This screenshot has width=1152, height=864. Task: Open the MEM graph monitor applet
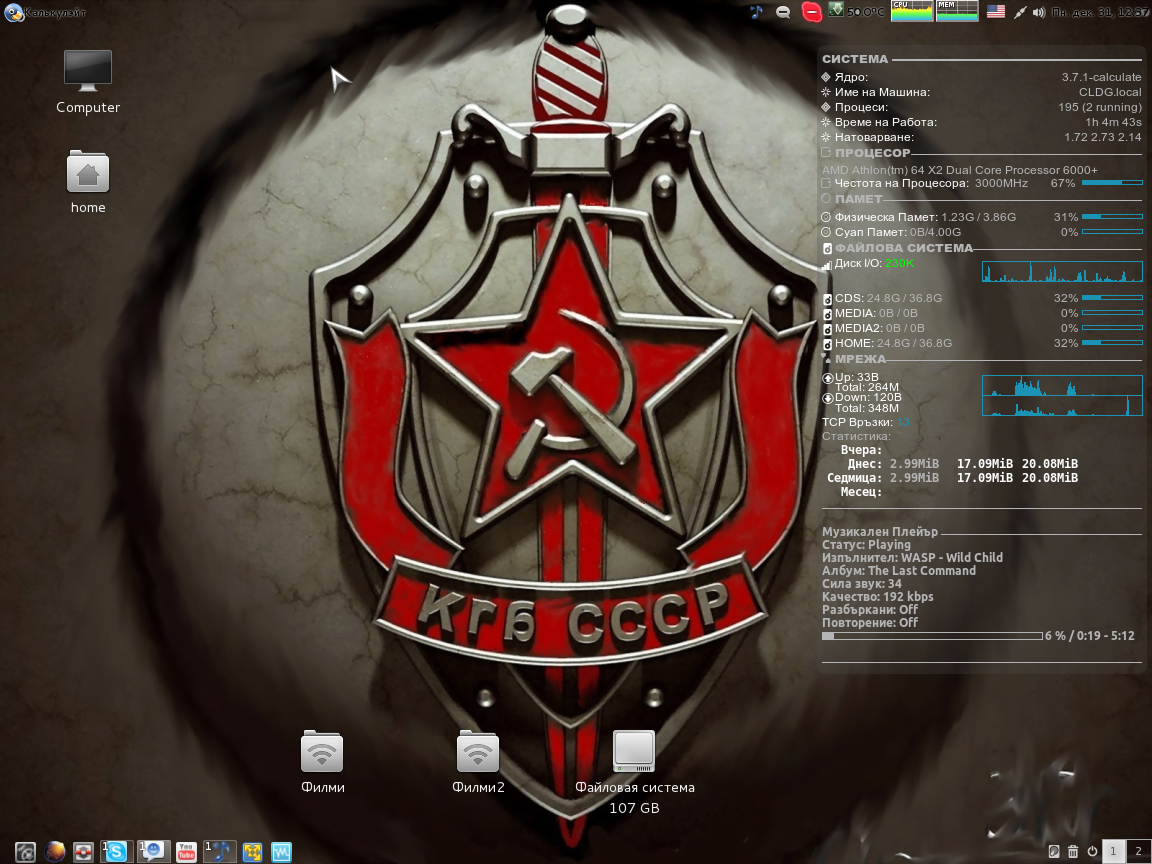point(957,11)
